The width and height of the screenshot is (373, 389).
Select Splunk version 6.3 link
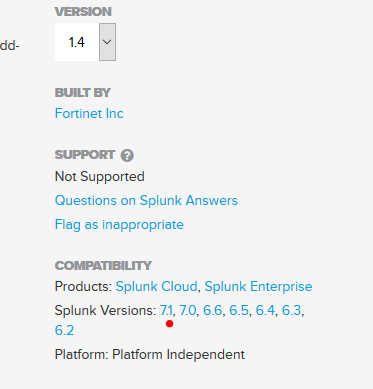click(292, 310)
